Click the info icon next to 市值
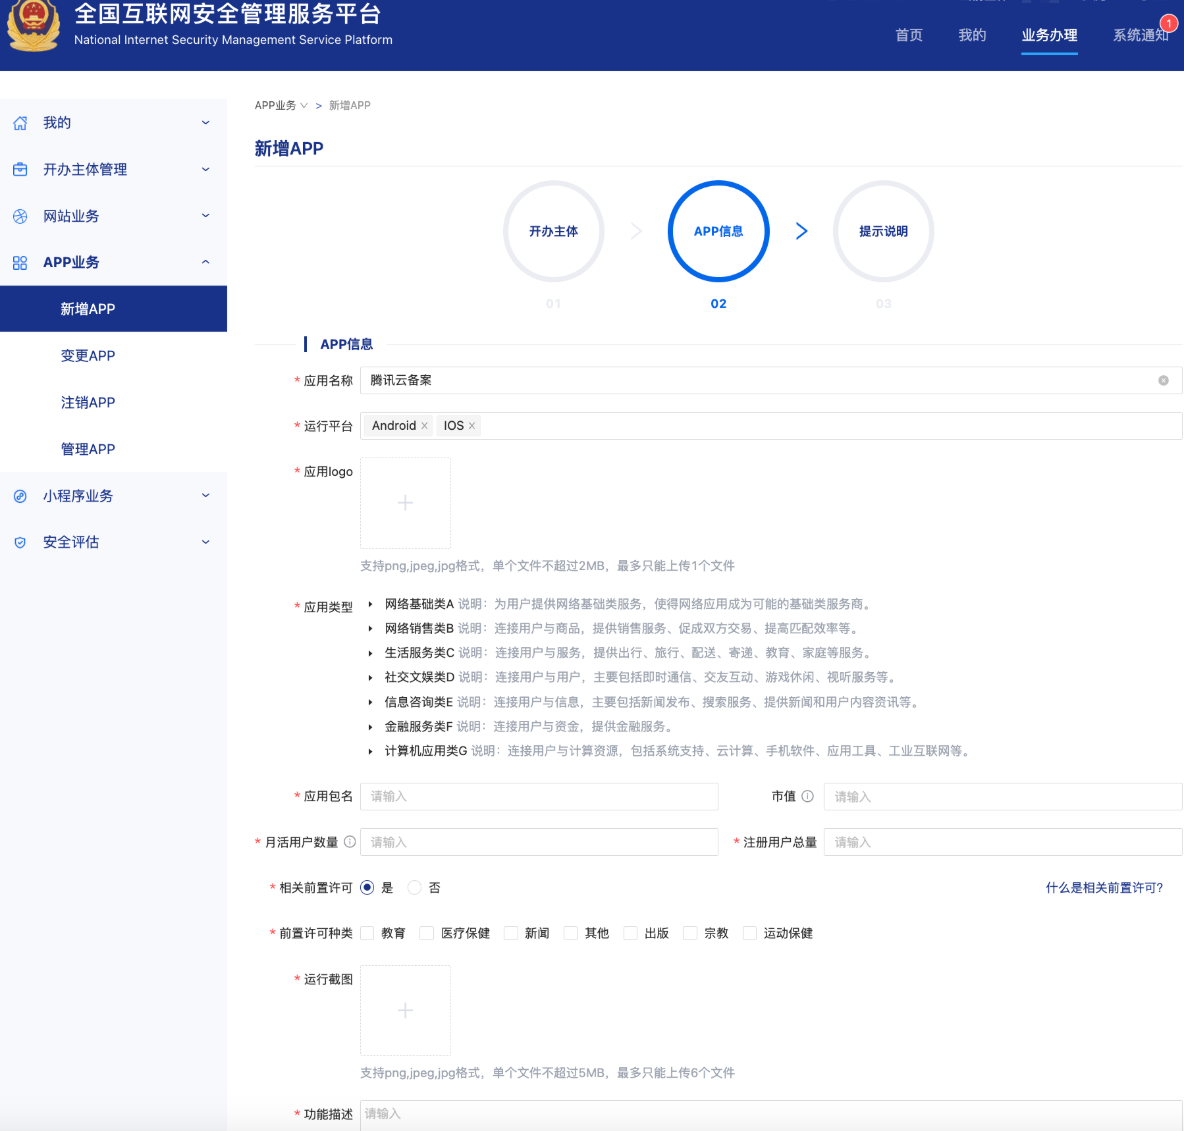 [808, 797]
